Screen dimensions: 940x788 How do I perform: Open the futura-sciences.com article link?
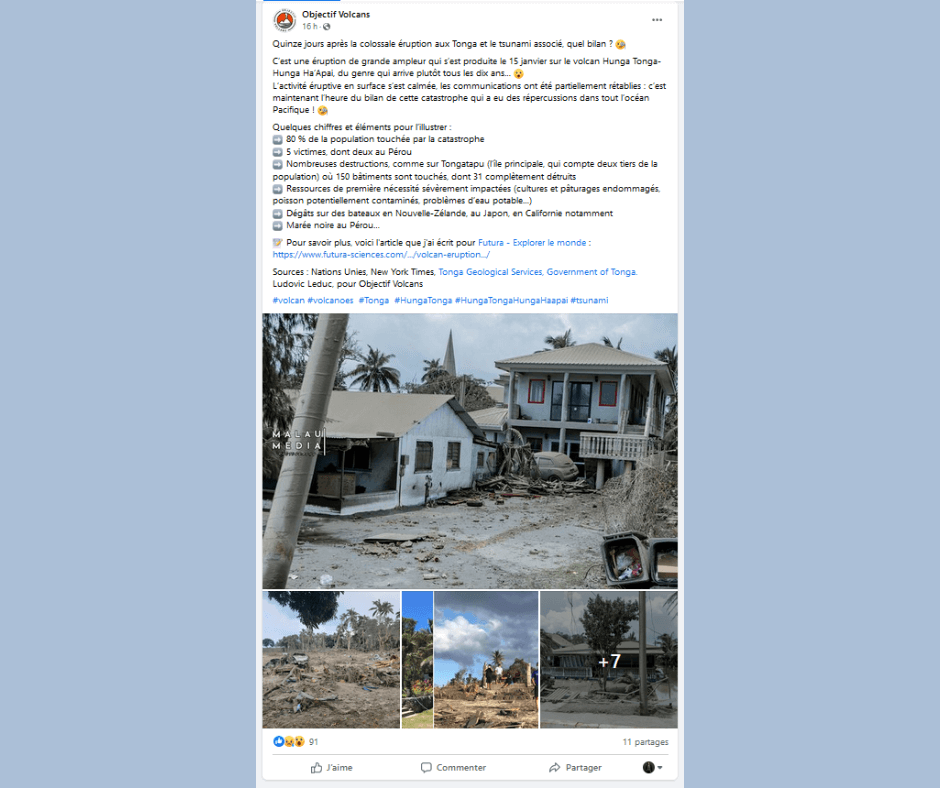pos(381,254)
